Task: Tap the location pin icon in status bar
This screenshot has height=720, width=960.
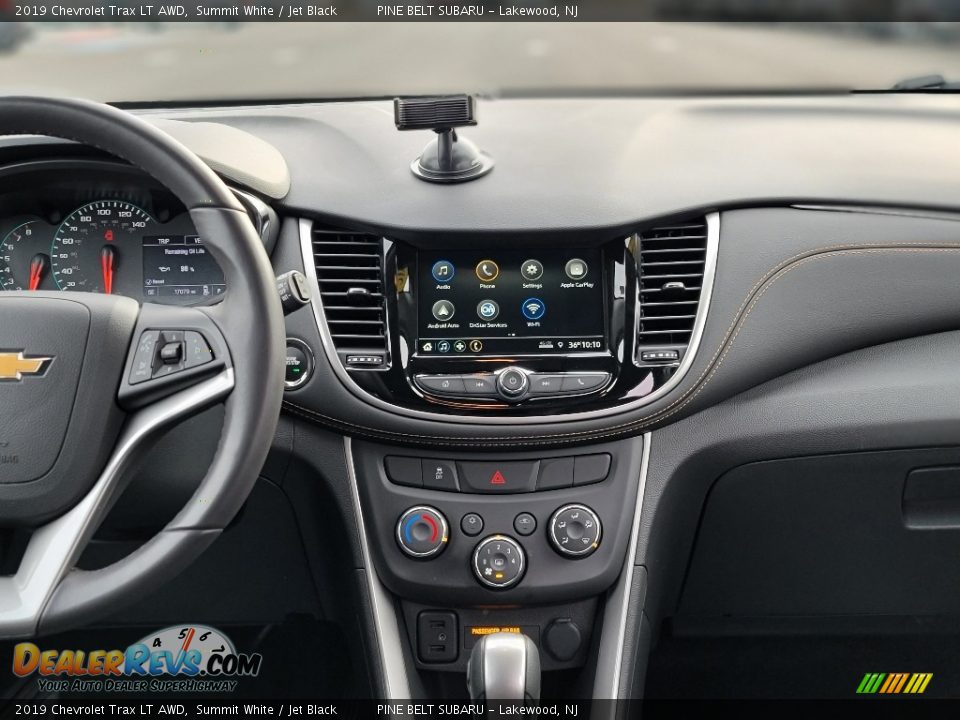Action: tap(560, 345)
